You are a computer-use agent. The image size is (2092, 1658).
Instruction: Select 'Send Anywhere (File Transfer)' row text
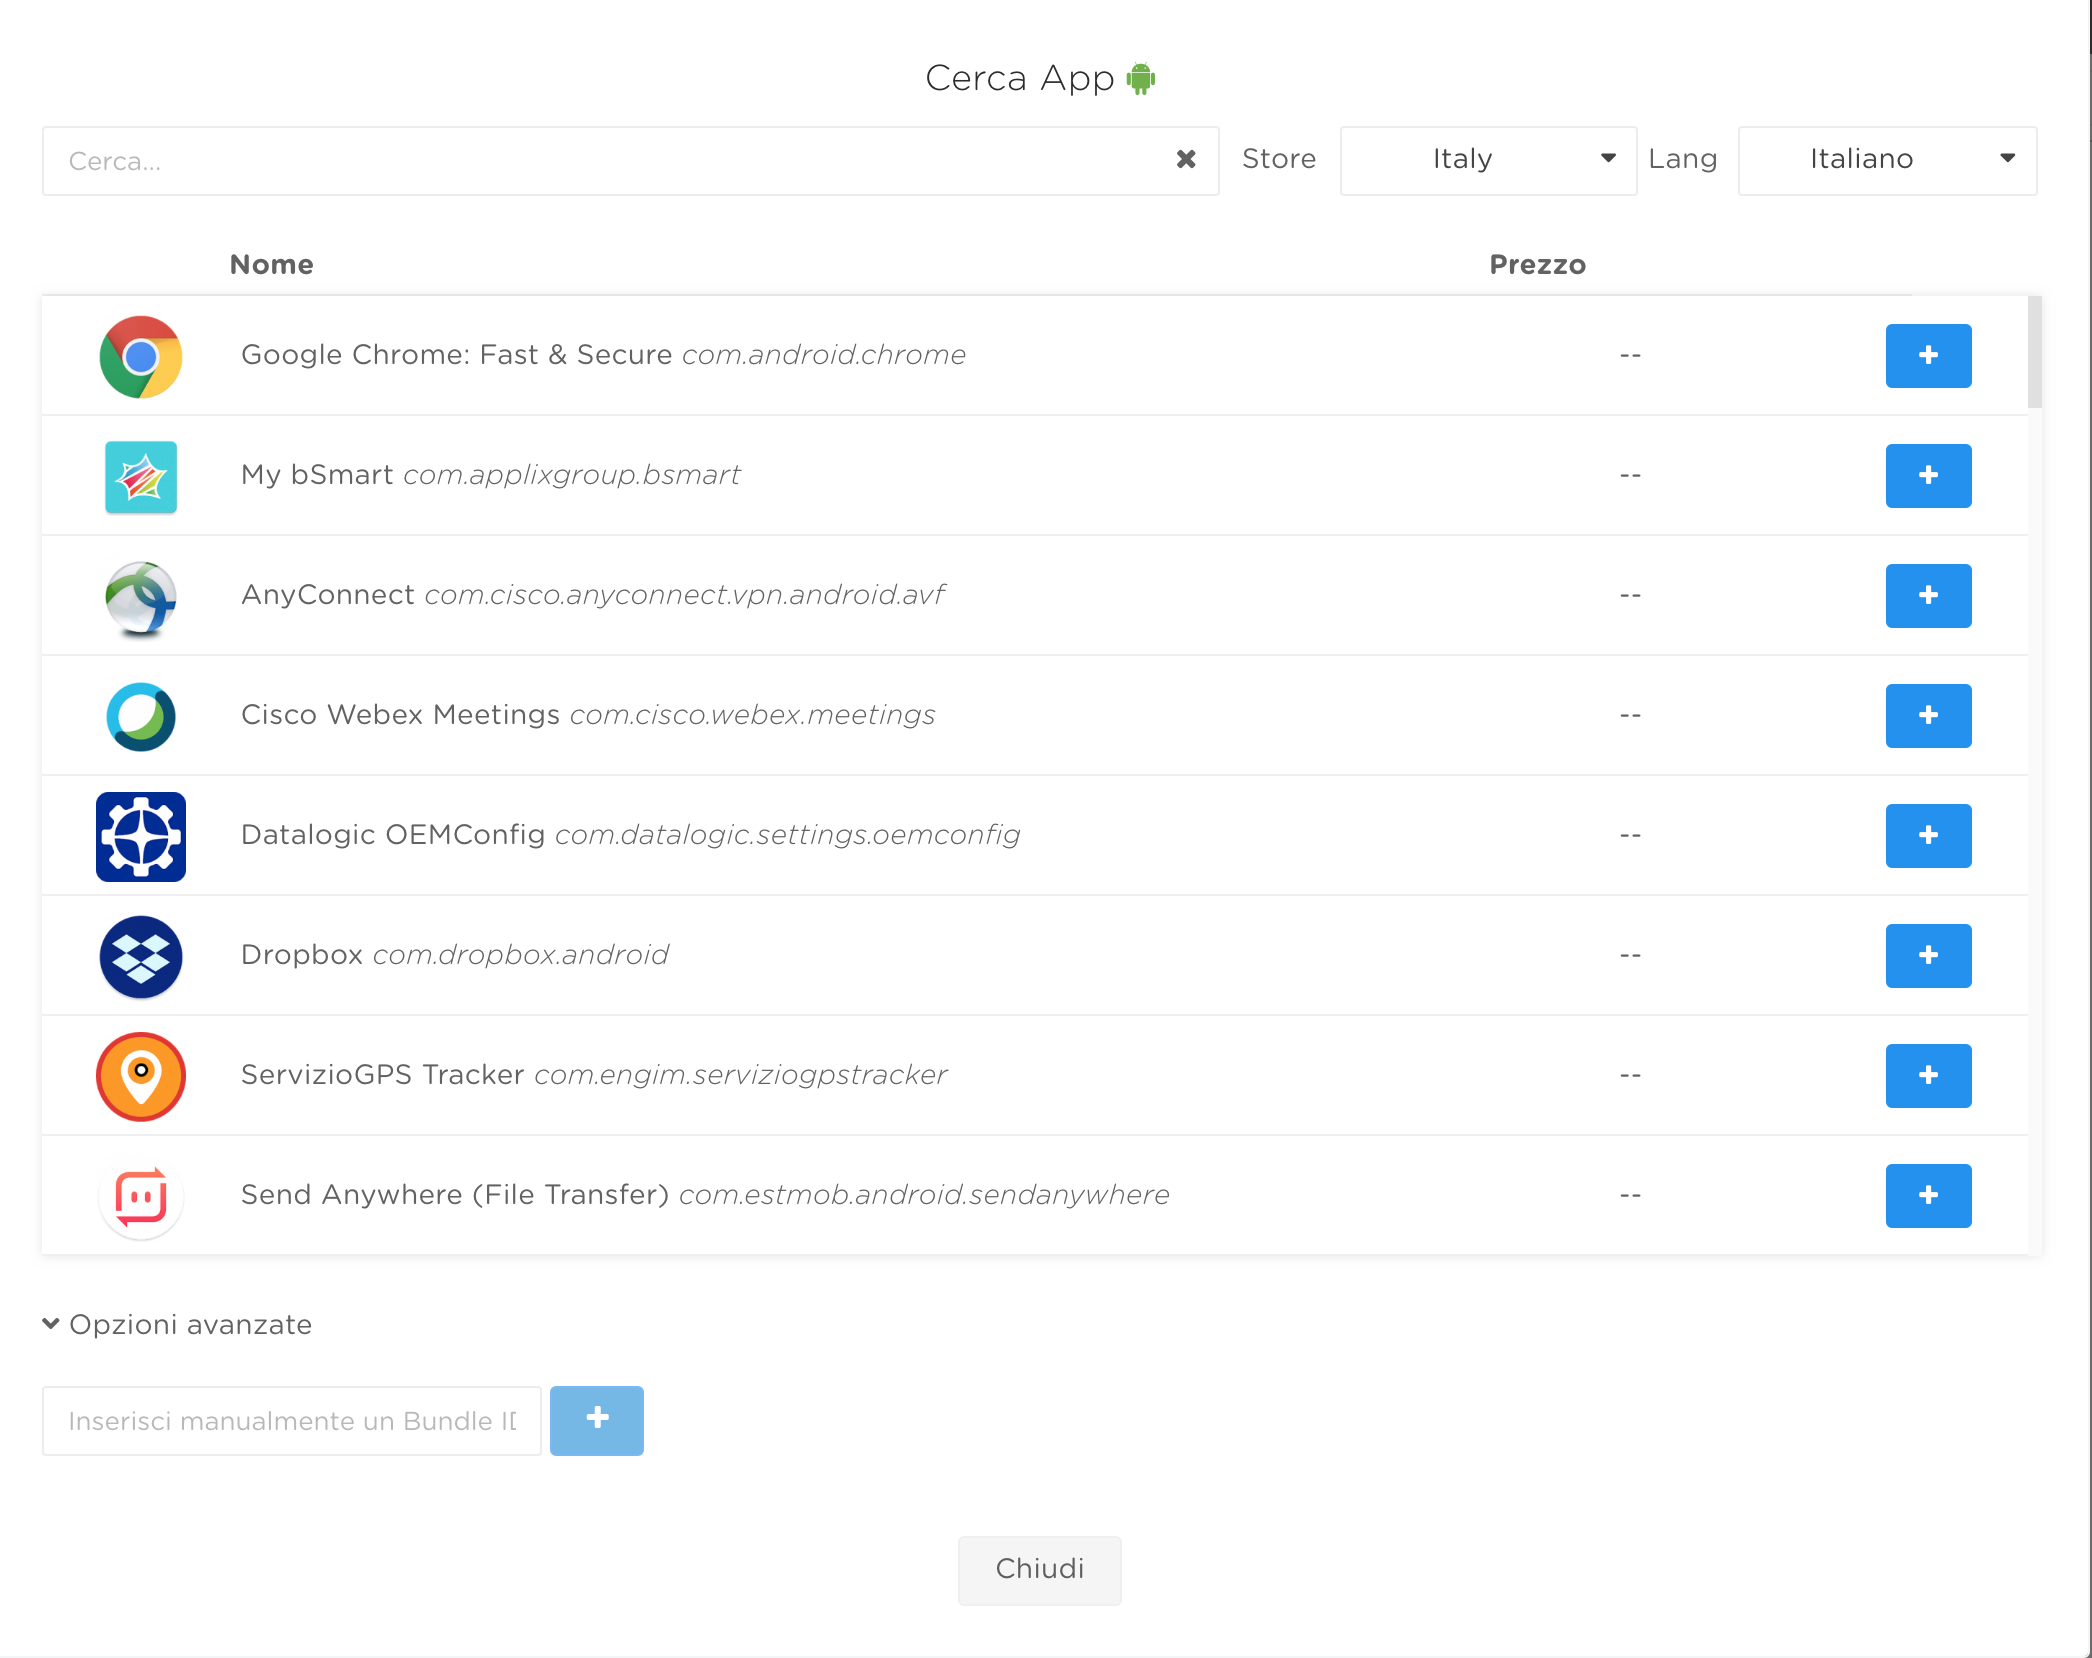pos(455,1195)
